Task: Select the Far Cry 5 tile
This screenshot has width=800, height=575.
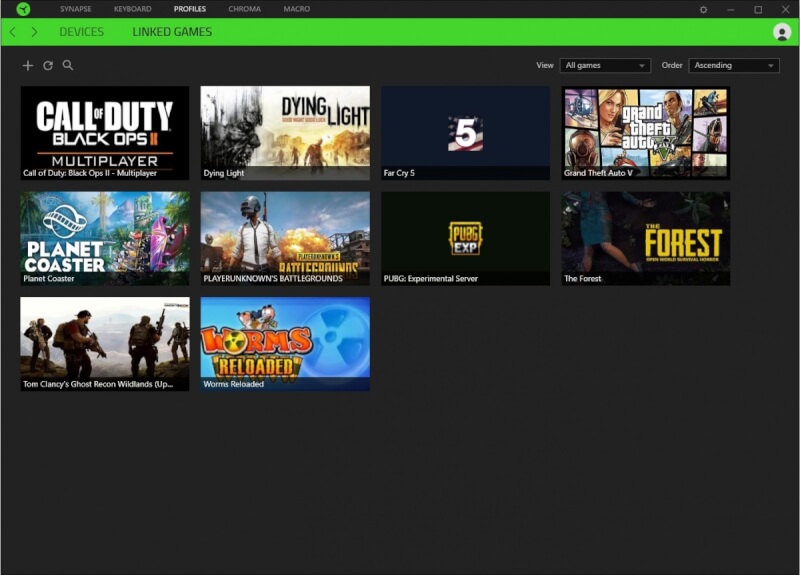Action: [465, 133]
